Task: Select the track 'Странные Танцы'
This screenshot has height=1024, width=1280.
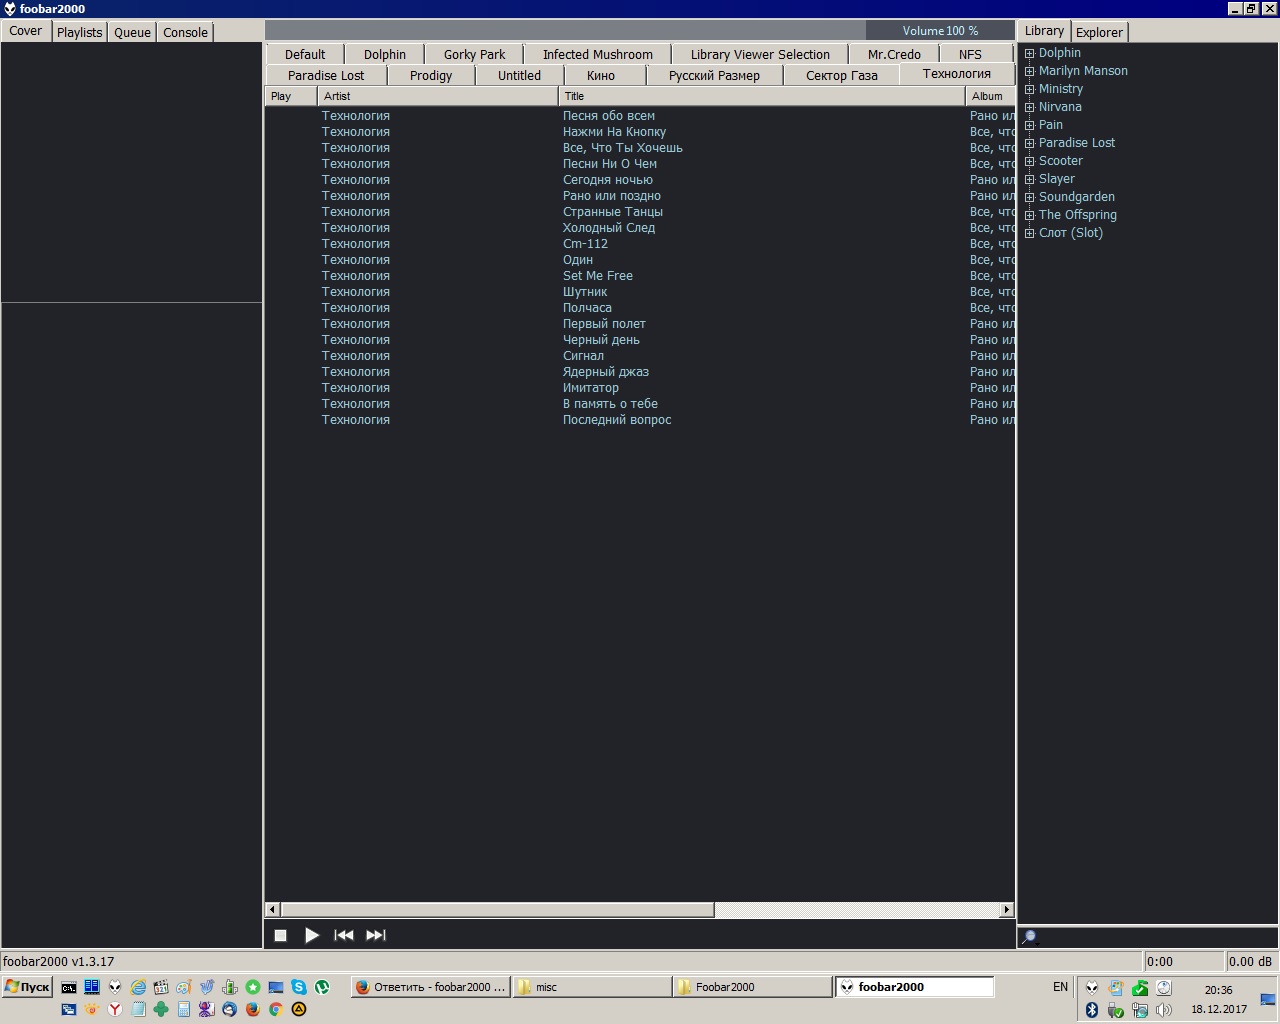Action: click(612, 212)
